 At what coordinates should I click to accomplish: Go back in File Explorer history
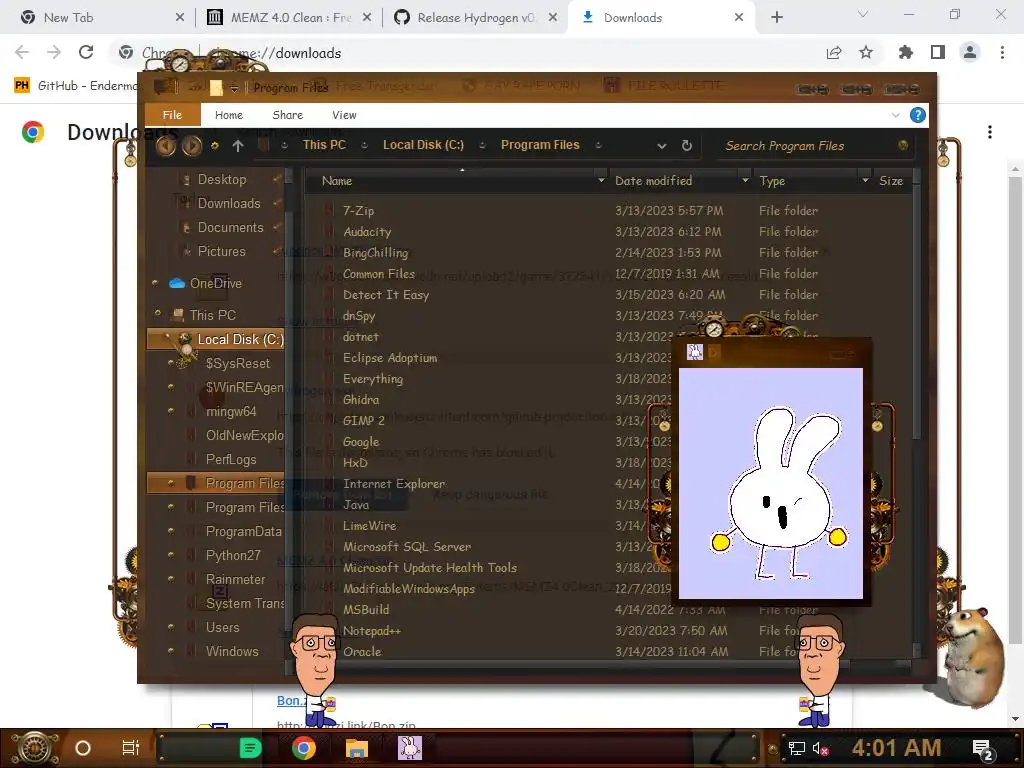[x=166, y=146]
